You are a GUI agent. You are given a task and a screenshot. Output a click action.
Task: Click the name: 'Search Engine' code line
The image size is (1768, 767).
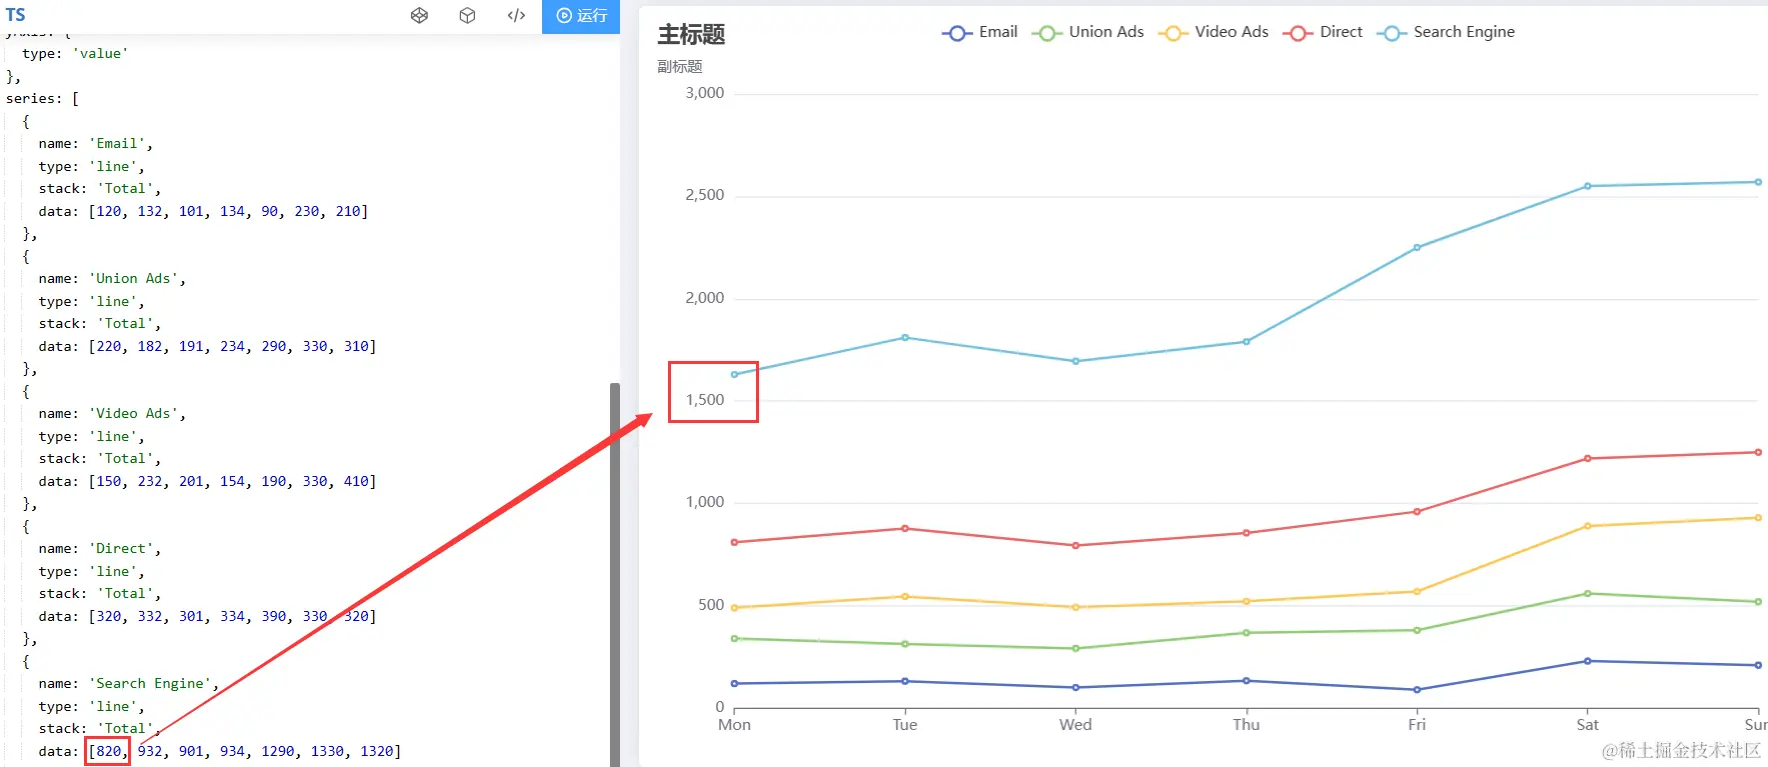click(129, 684)
